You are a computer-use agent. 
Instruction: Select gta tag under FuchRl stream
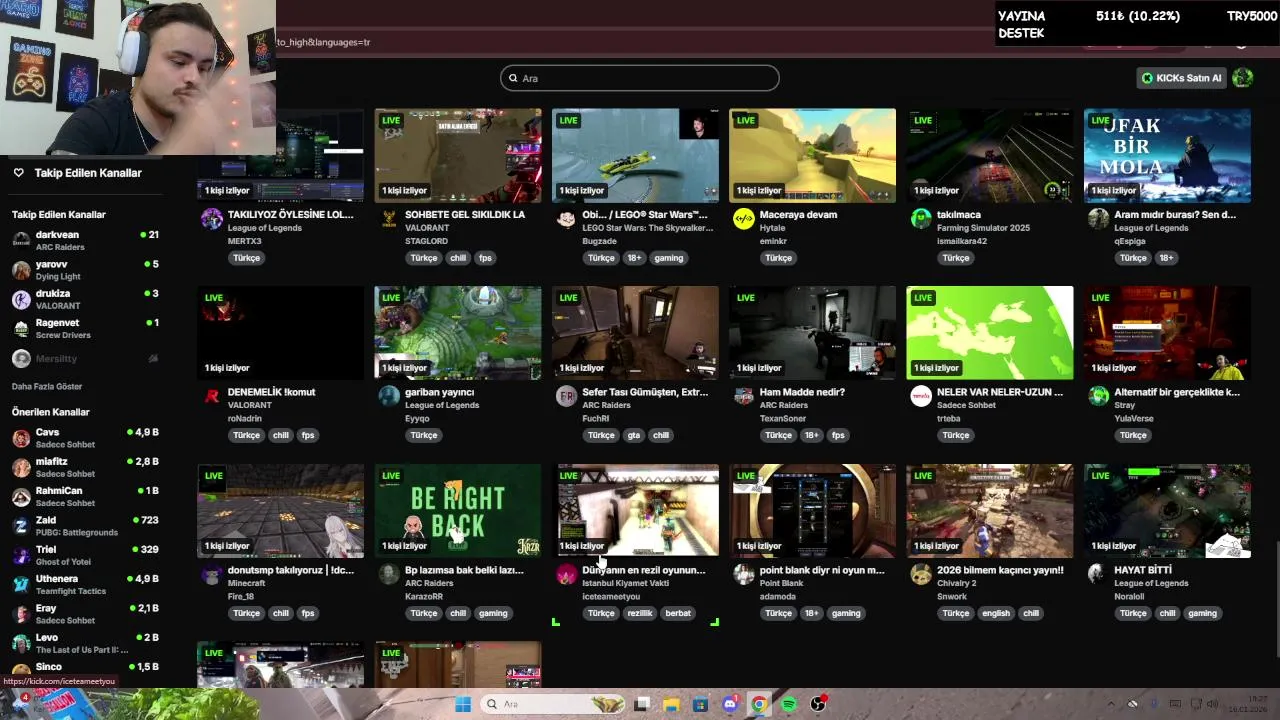coord(634,435)
